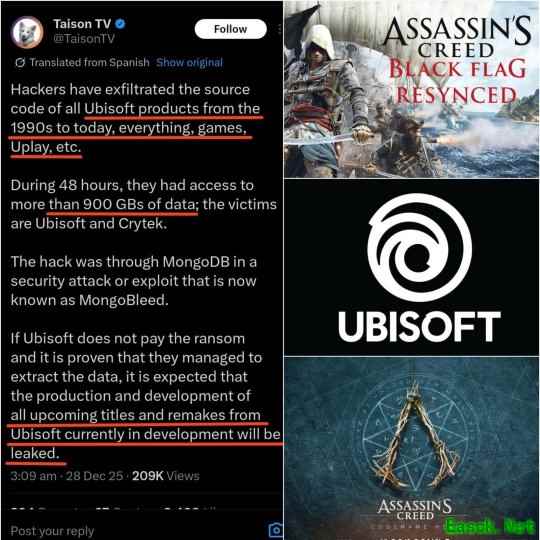Open the Taison TV display name
The width and height of the screenshot is (540, 540).
[x=82, y=24]
